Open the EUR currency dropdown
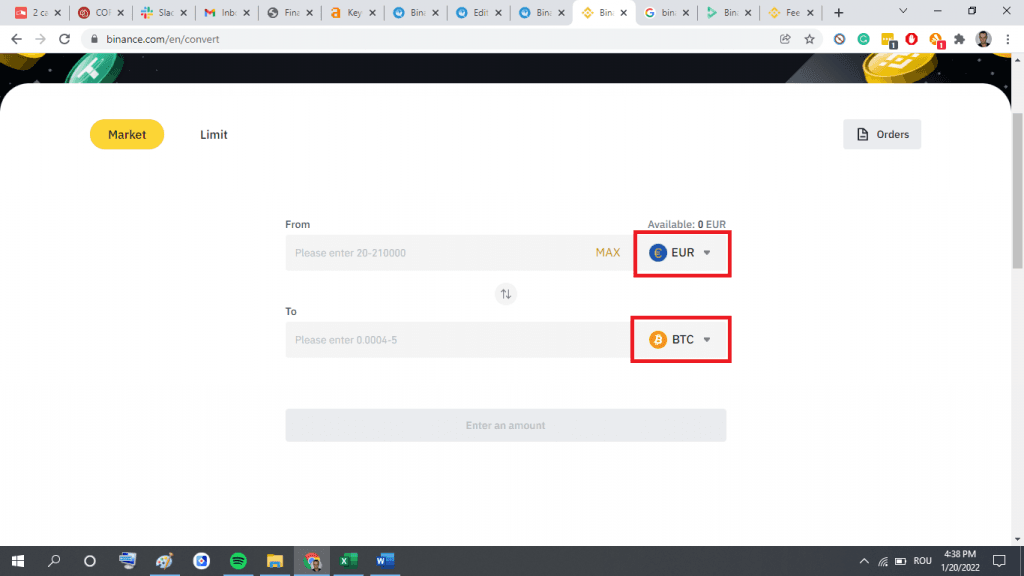 (681, 253)
